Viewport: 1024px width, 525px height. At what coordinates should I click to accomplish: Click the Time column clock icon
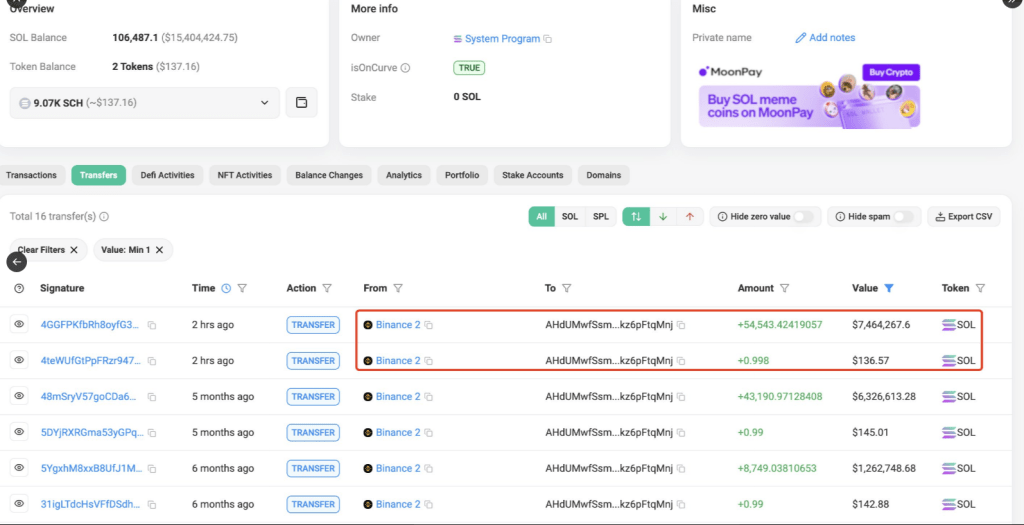coord(226,288)
